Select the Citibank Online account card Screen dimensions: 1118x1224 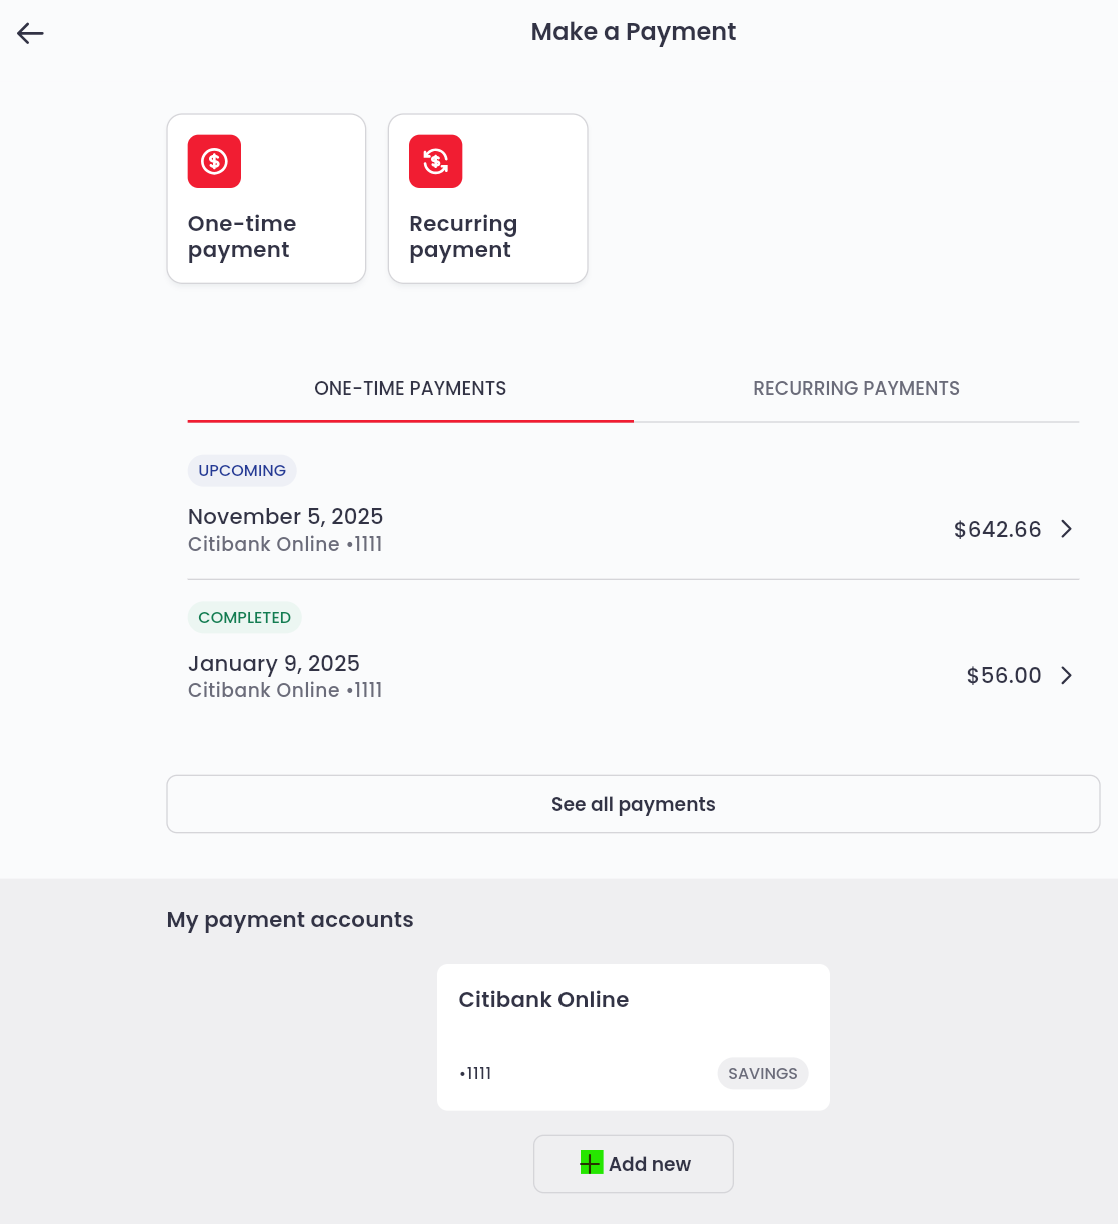click(x=633, y=1036)
